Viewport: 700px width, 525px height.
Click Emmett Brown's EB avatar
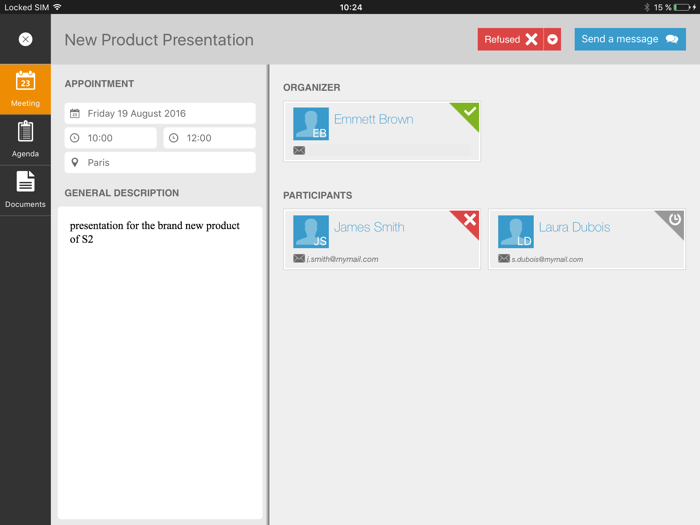coord(311,124)
